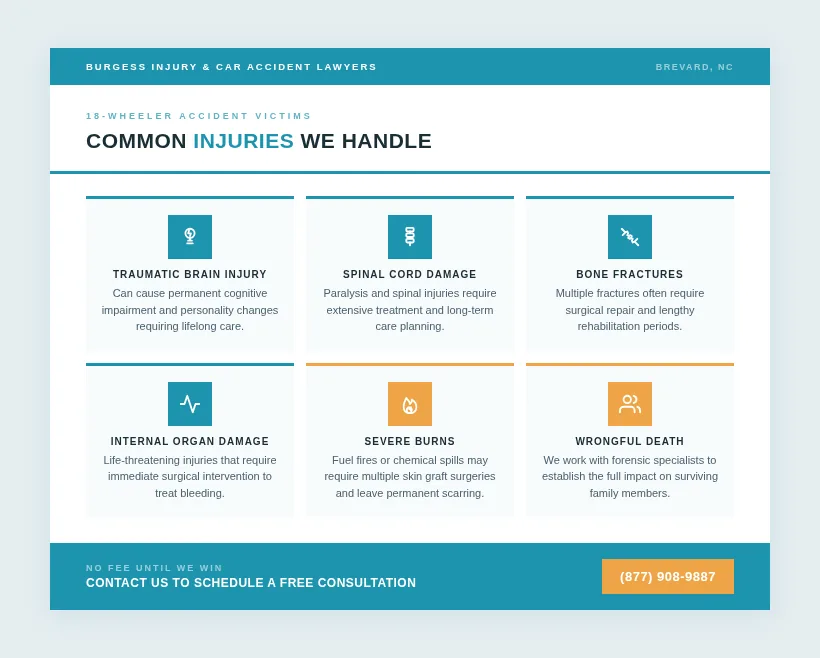Click the NO FEE UNTIL WE WIN text
The width and height of the screenshot is (820, 658).
coord(154,567)
